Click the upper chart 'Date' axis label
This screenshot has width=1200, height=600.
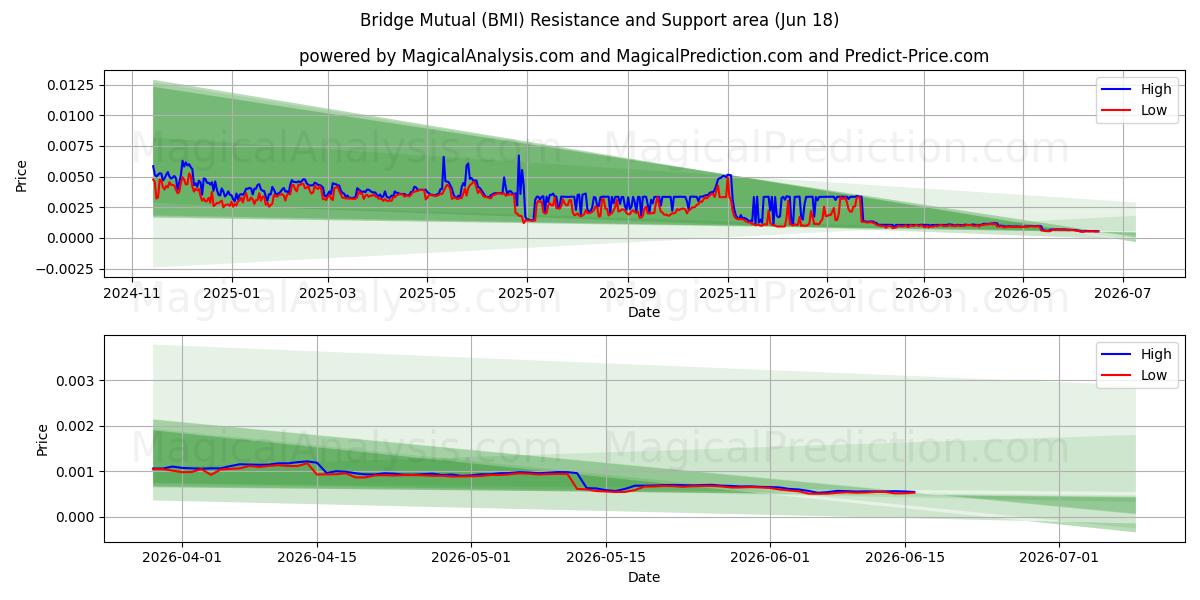point(644,312)
